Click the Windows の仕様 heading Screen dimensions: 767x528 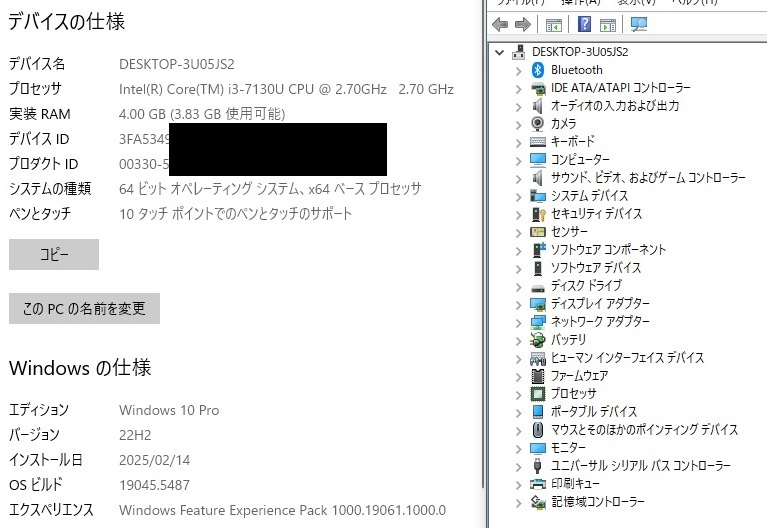coord(80,367)
